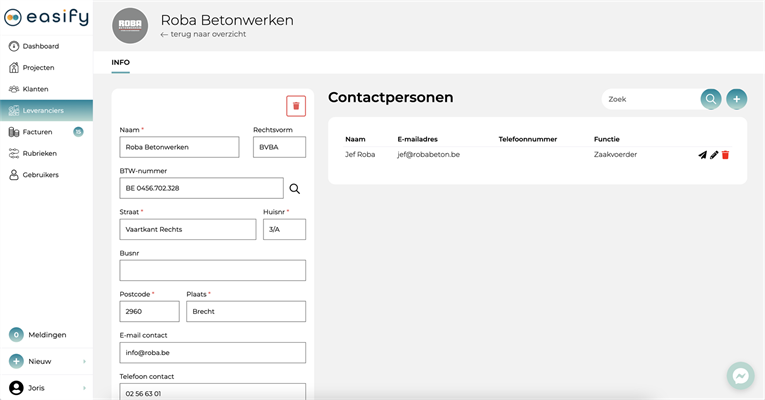Viewport: 765px width, 400px height.
Task: Open Facturen in the sidebar
Action: [36, 132]
